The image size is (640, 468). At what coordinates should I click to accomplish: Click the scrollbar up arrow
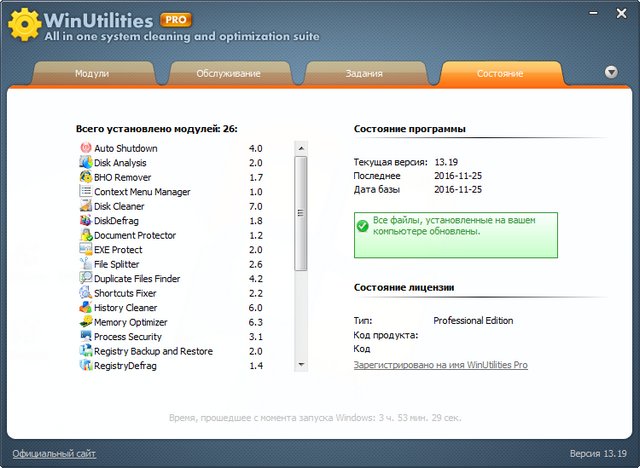(301, 147)
